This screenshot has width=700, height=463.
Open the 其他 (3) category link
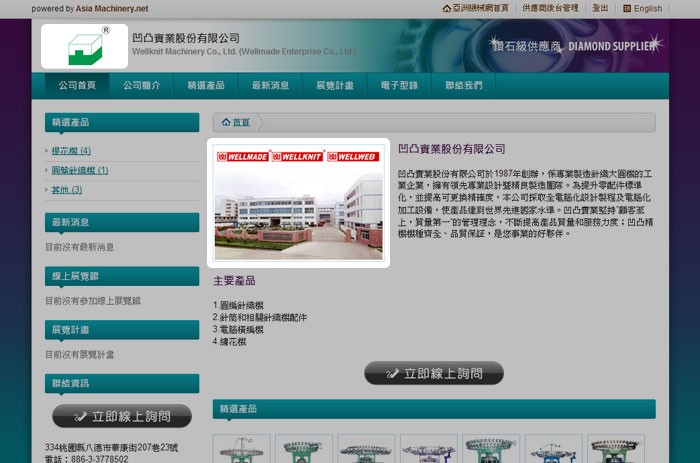67,190
